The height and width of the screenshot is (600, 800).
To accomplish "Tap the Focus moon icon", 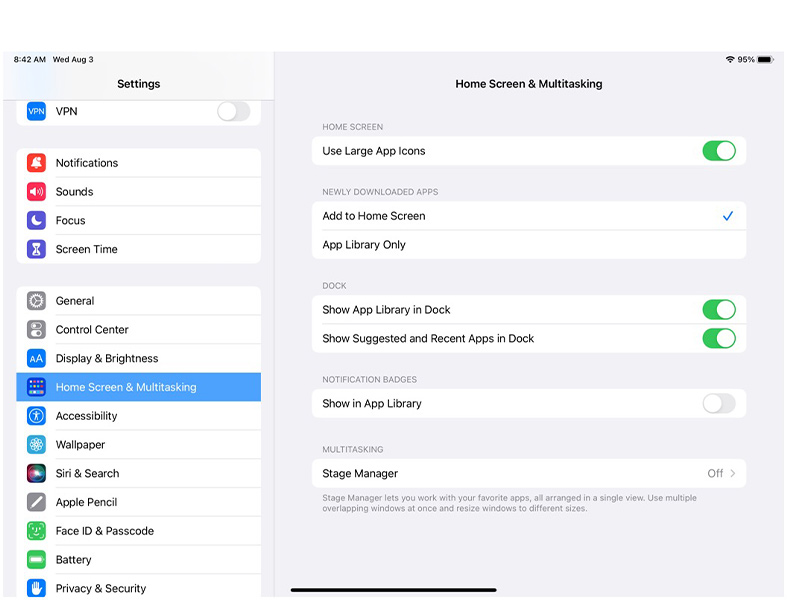I will pos(36,220).
